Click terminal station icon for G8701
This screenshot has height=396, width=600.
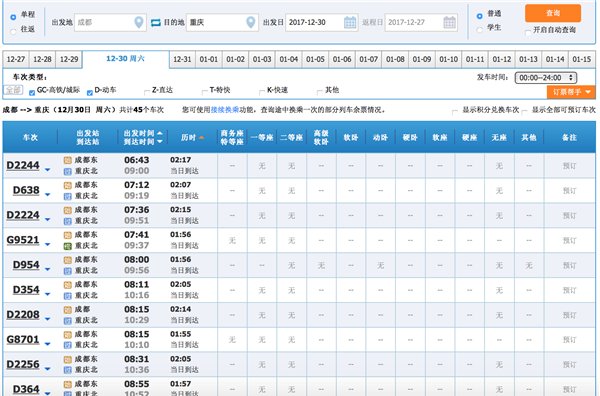click(68, 345)
